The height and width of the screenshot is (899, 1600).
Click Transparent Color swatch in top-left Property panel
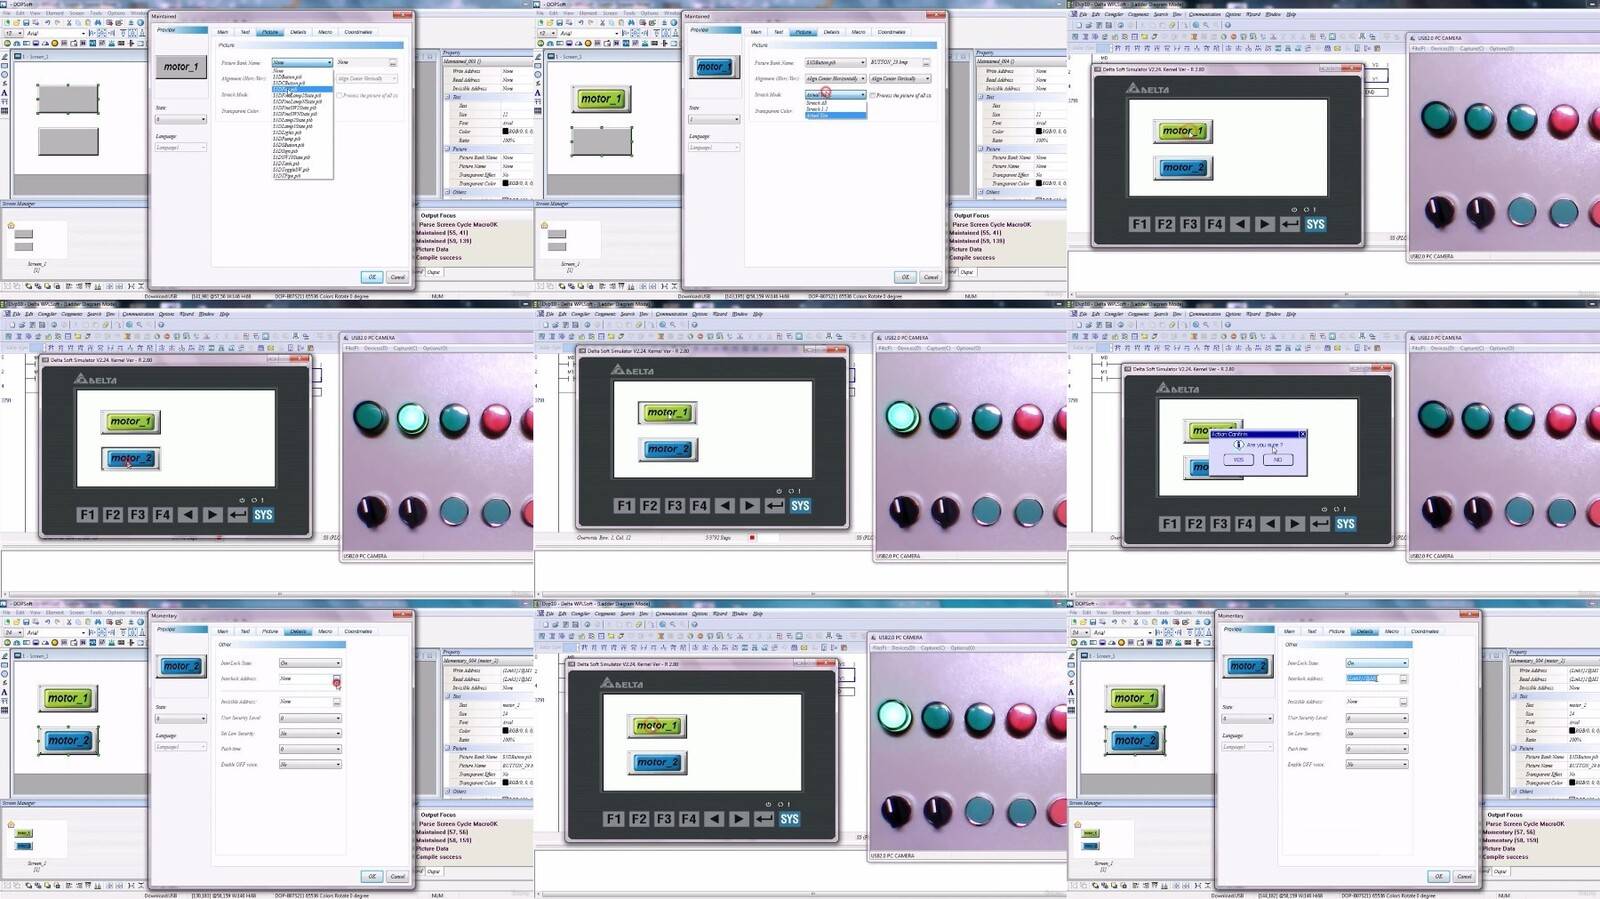505,183
